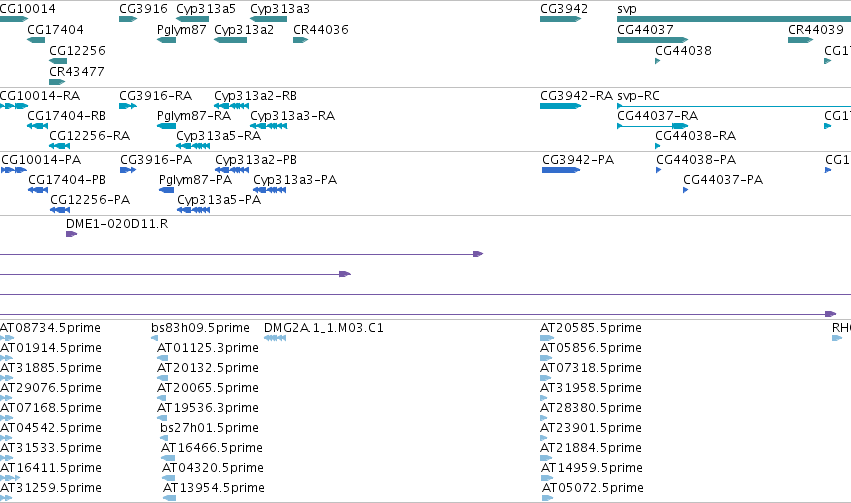
Task: Select the AT23901.5prime EST label
Action: (x=590, y=429)
